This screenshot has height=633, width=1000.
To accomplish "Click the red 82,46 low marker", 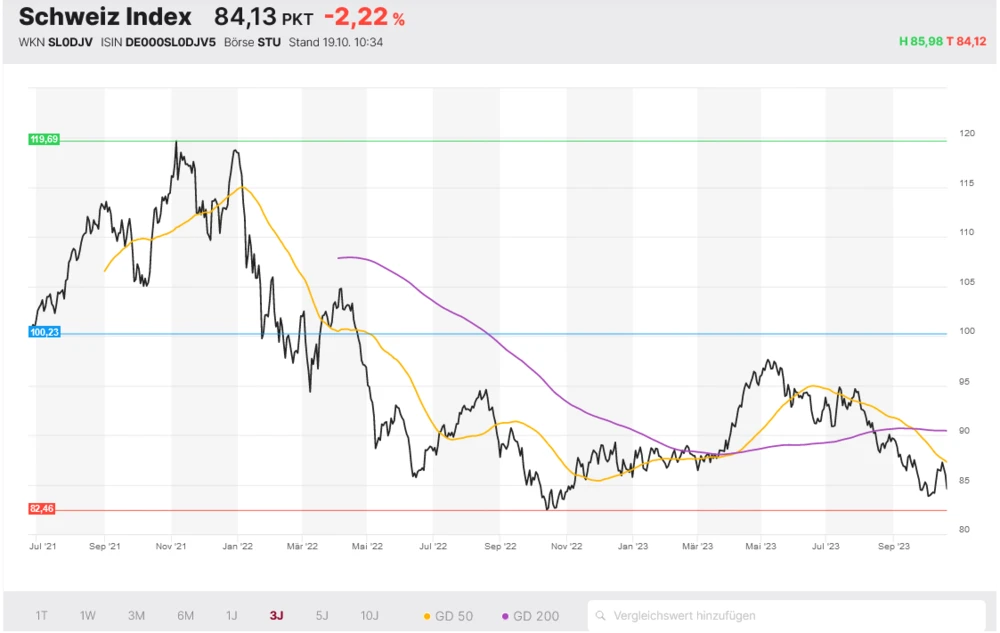I will coord(42,509).
